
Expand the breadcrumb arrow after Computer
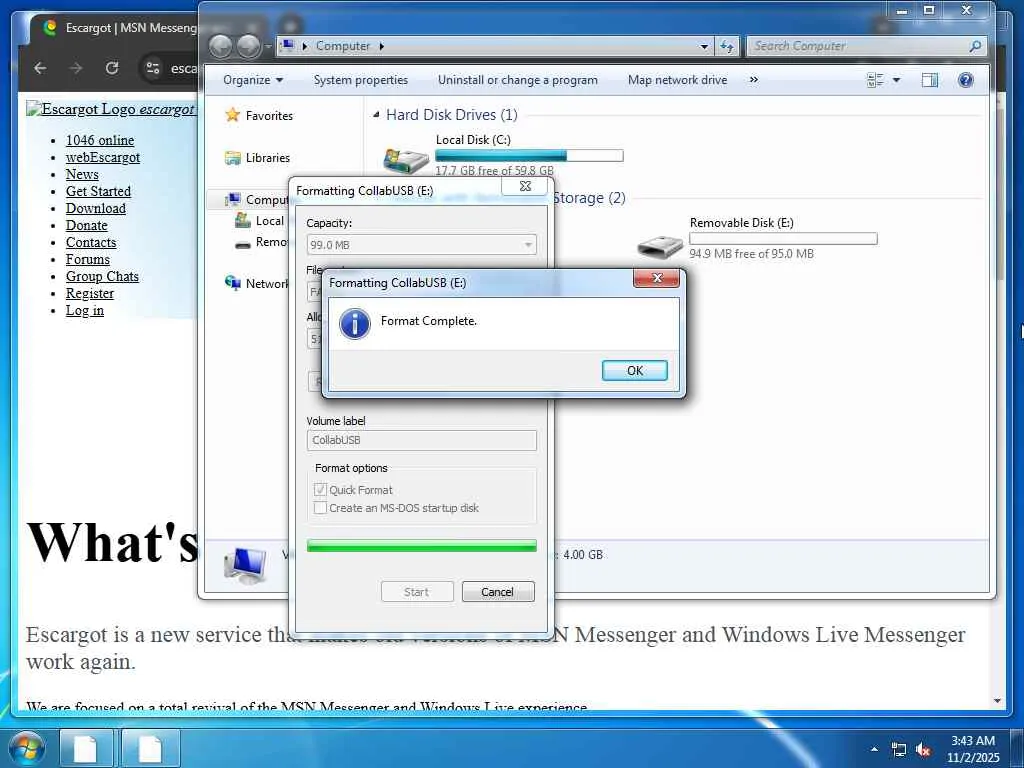coord(381,46)
